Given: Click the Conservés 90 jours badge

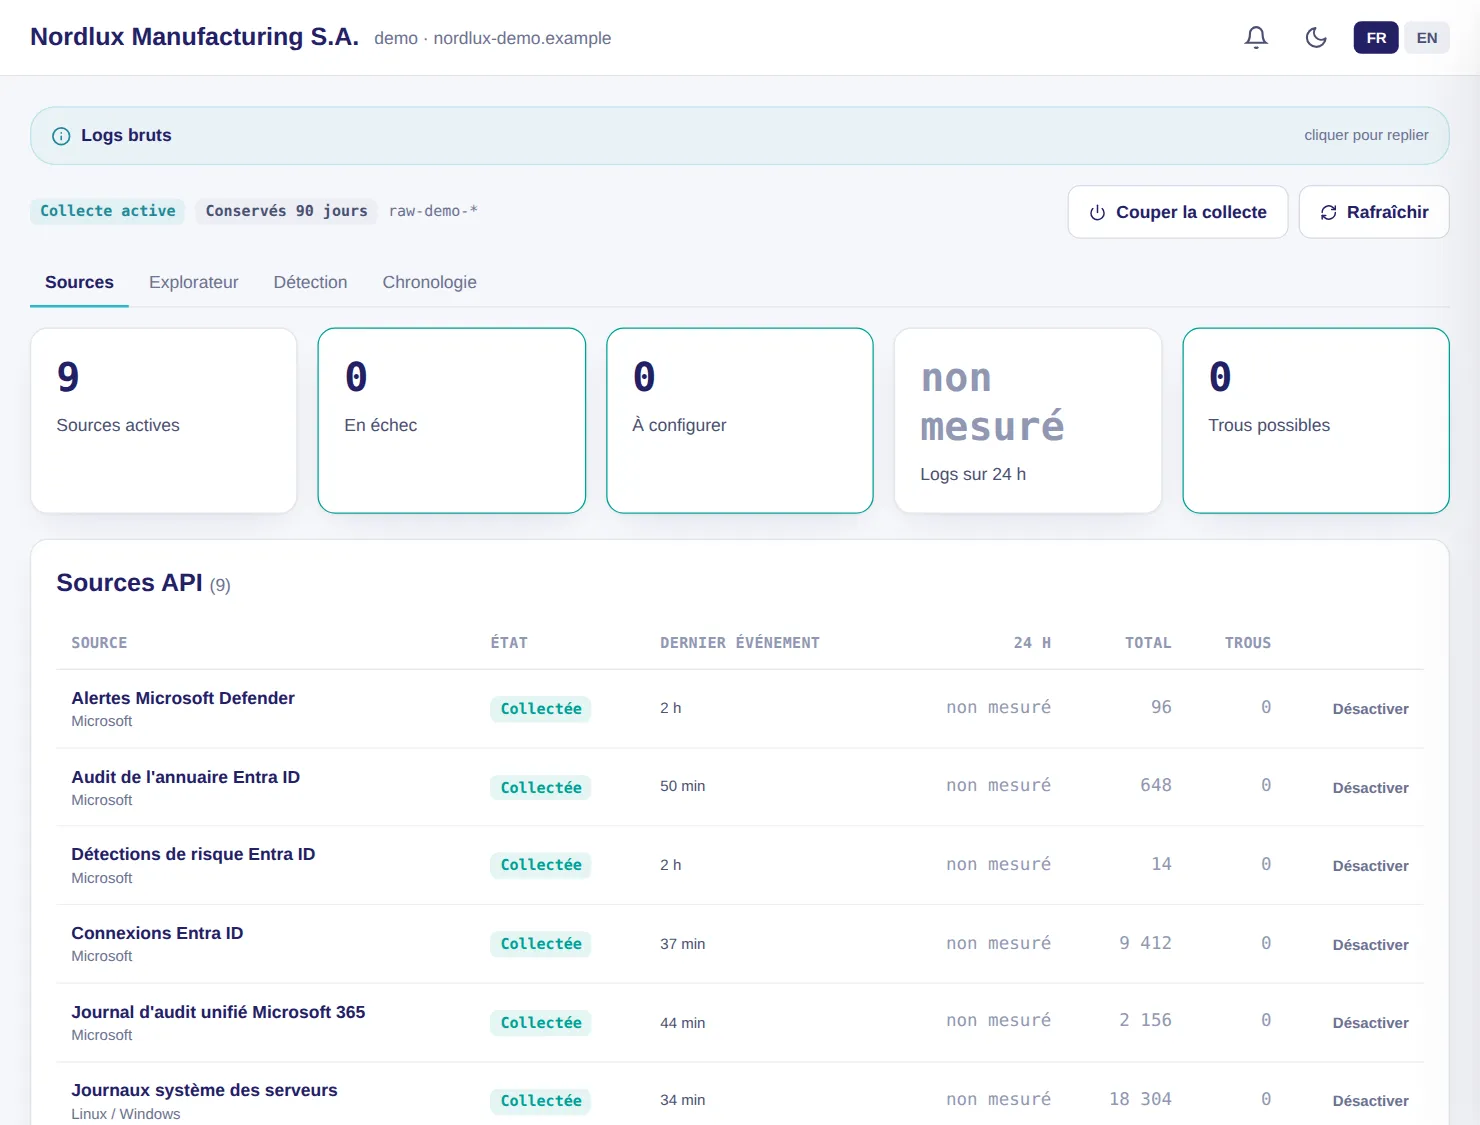Looking at the screenshot, I should point(287,211).
